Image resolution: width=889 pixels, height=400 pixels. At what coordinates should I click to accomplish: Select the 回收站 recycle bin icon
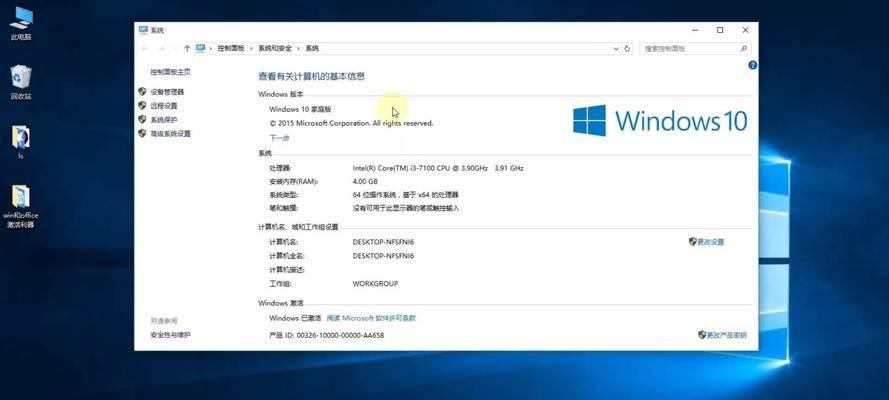21,82
